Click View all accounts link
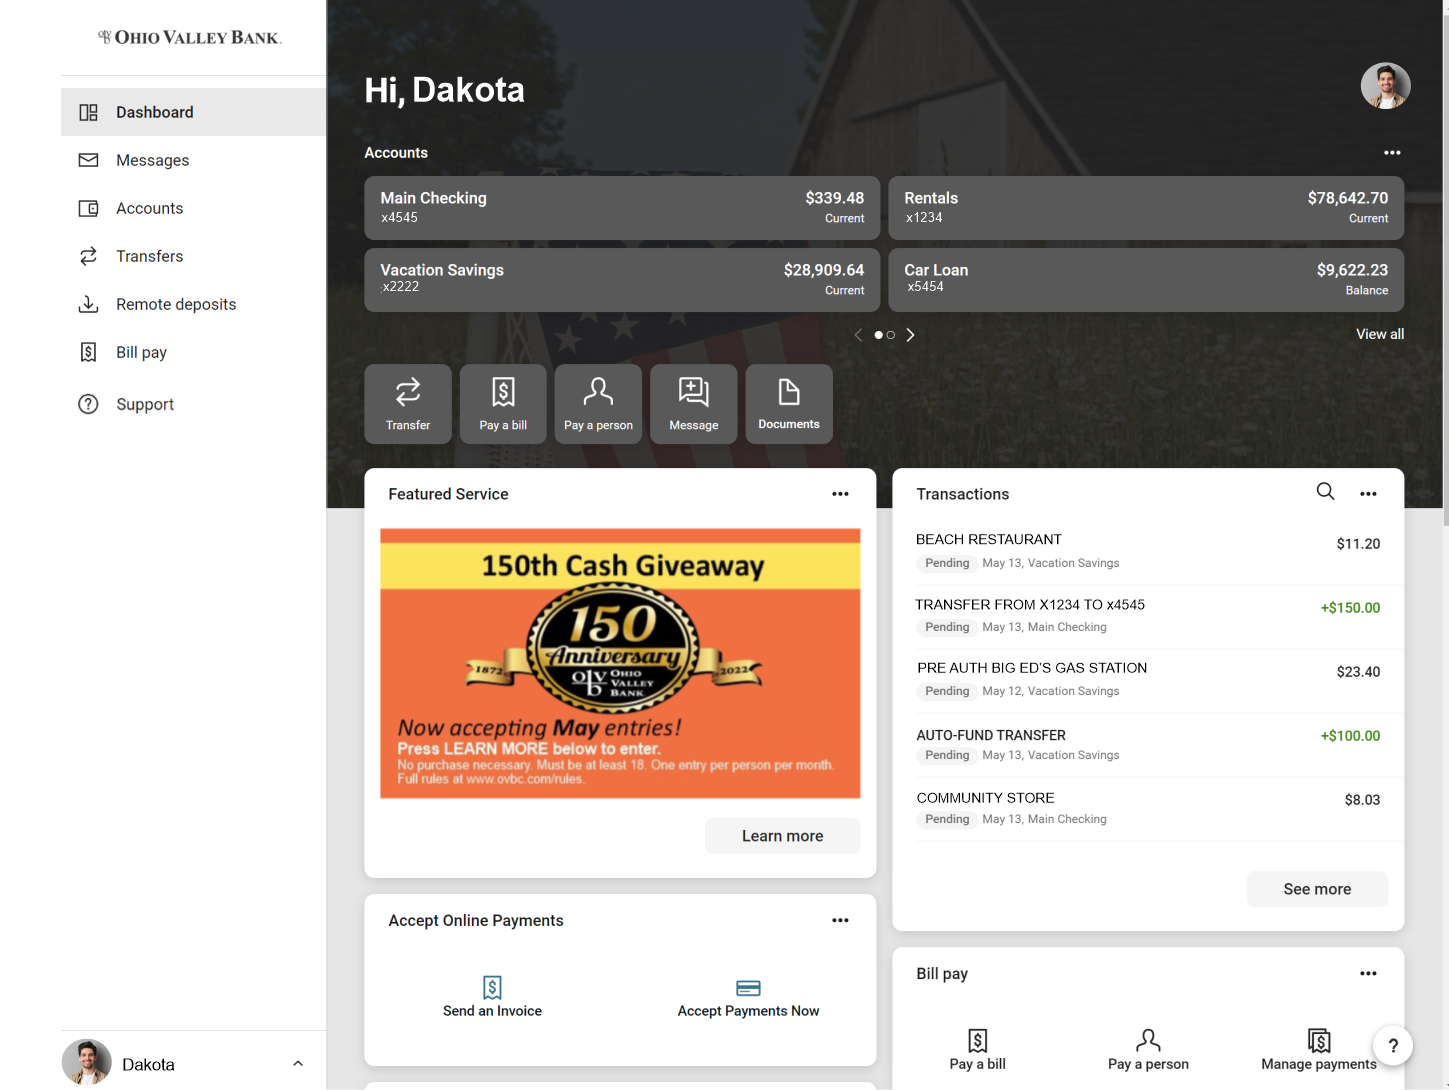1449x1090 pixels. pyautogui.click(x=1380, y=333)
